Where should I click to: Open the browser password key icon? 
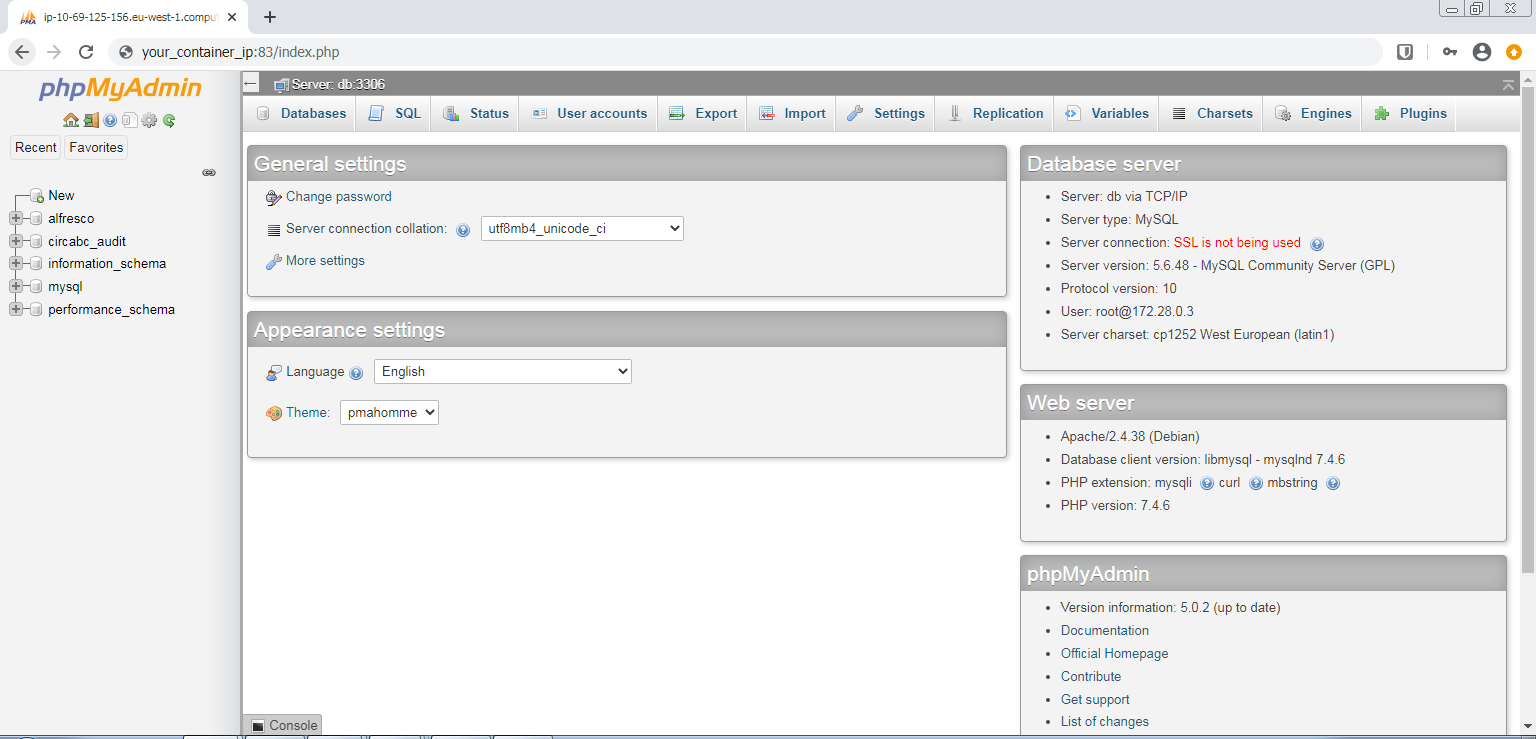[1449, 52]
